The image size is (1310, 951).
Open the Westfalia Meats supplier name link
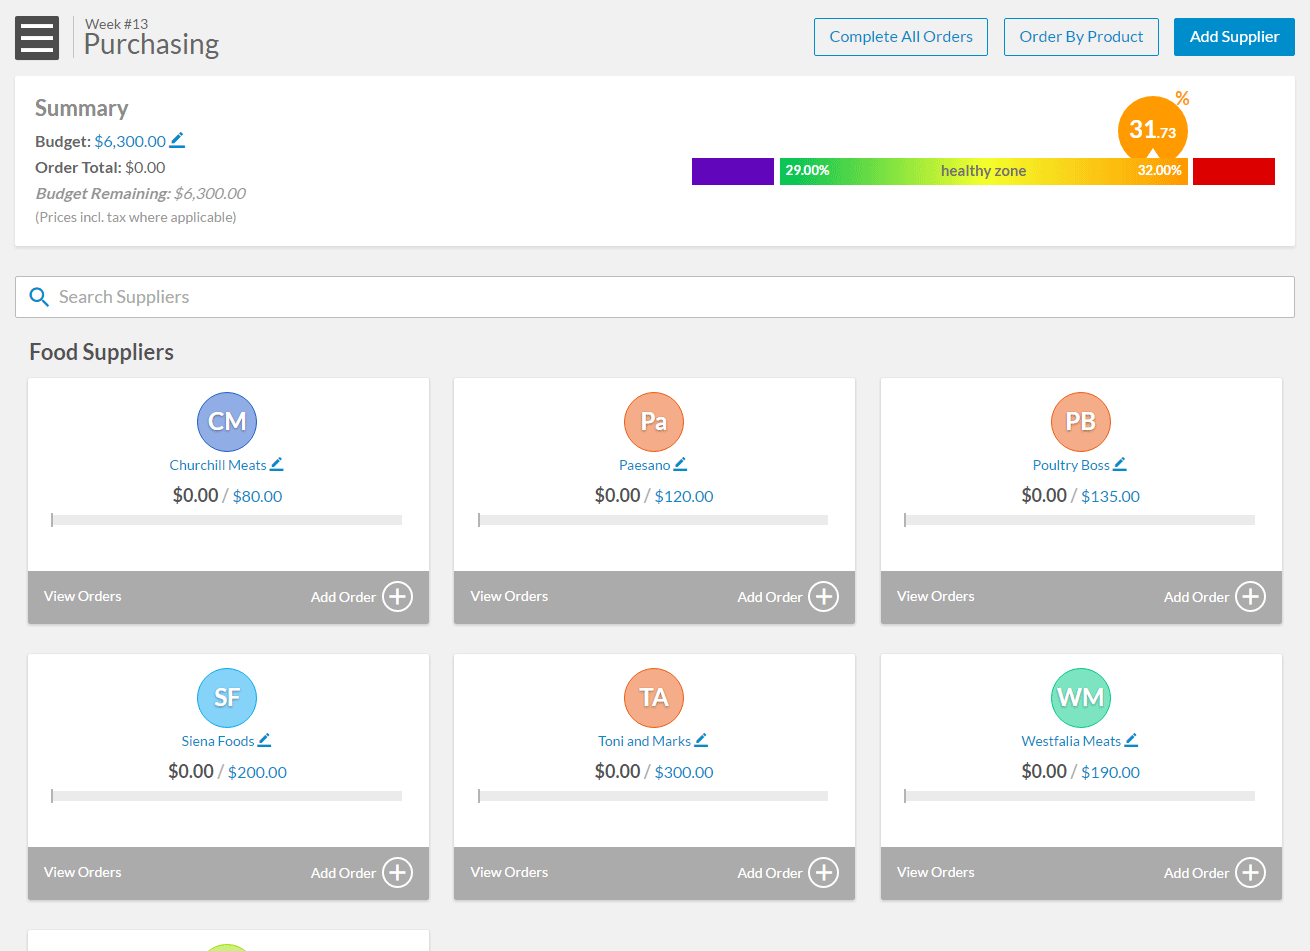(x=1071, y=741)
